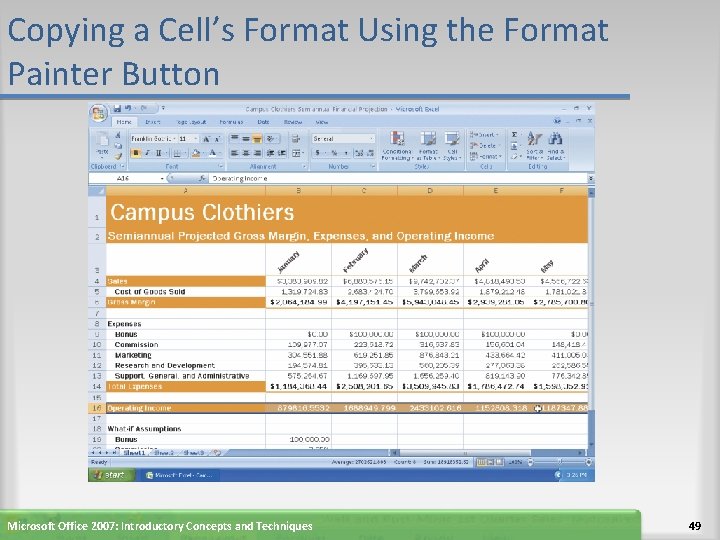This screenshot has width=720, height=540.
Task: Open the Formulas ribbon tab
Action: 231,122
